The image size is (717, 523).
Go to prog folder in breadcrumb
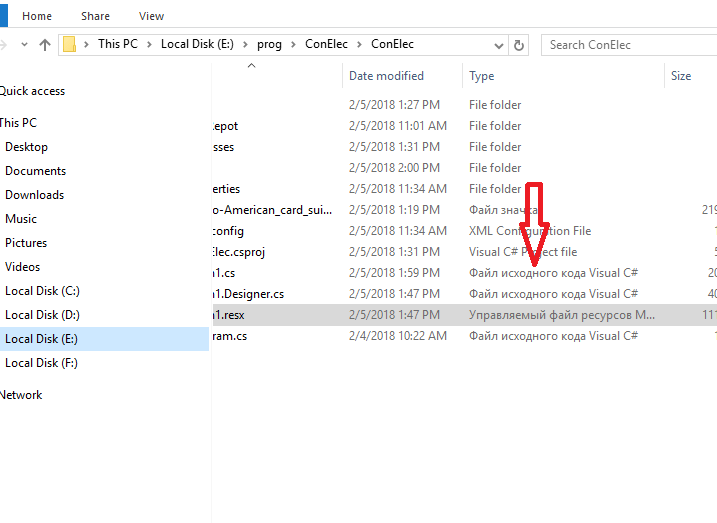269,44
